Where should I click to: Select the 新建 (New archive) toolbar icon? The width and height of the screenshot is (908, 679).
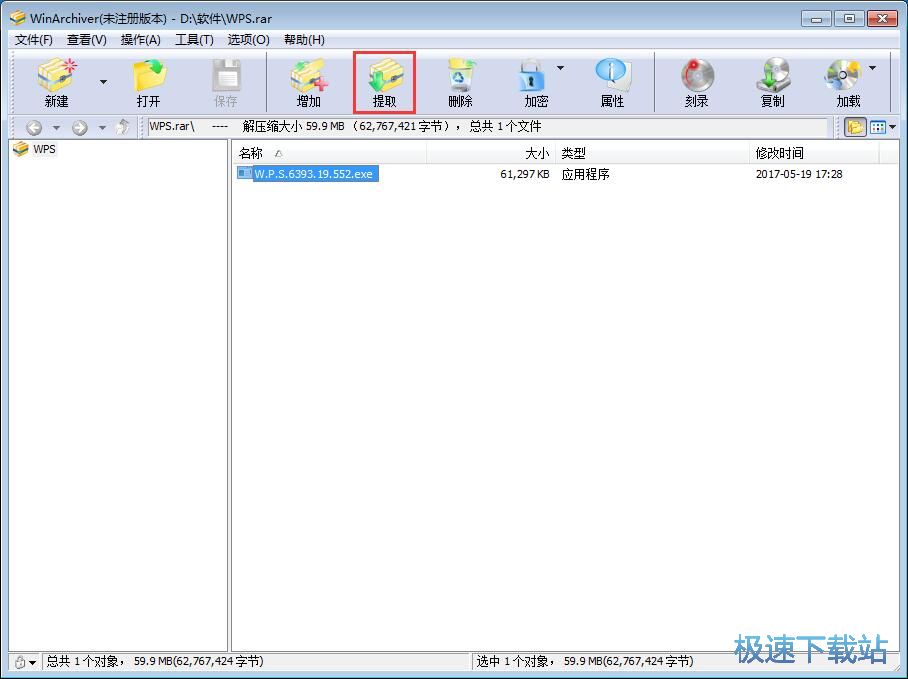coord(56,78)
